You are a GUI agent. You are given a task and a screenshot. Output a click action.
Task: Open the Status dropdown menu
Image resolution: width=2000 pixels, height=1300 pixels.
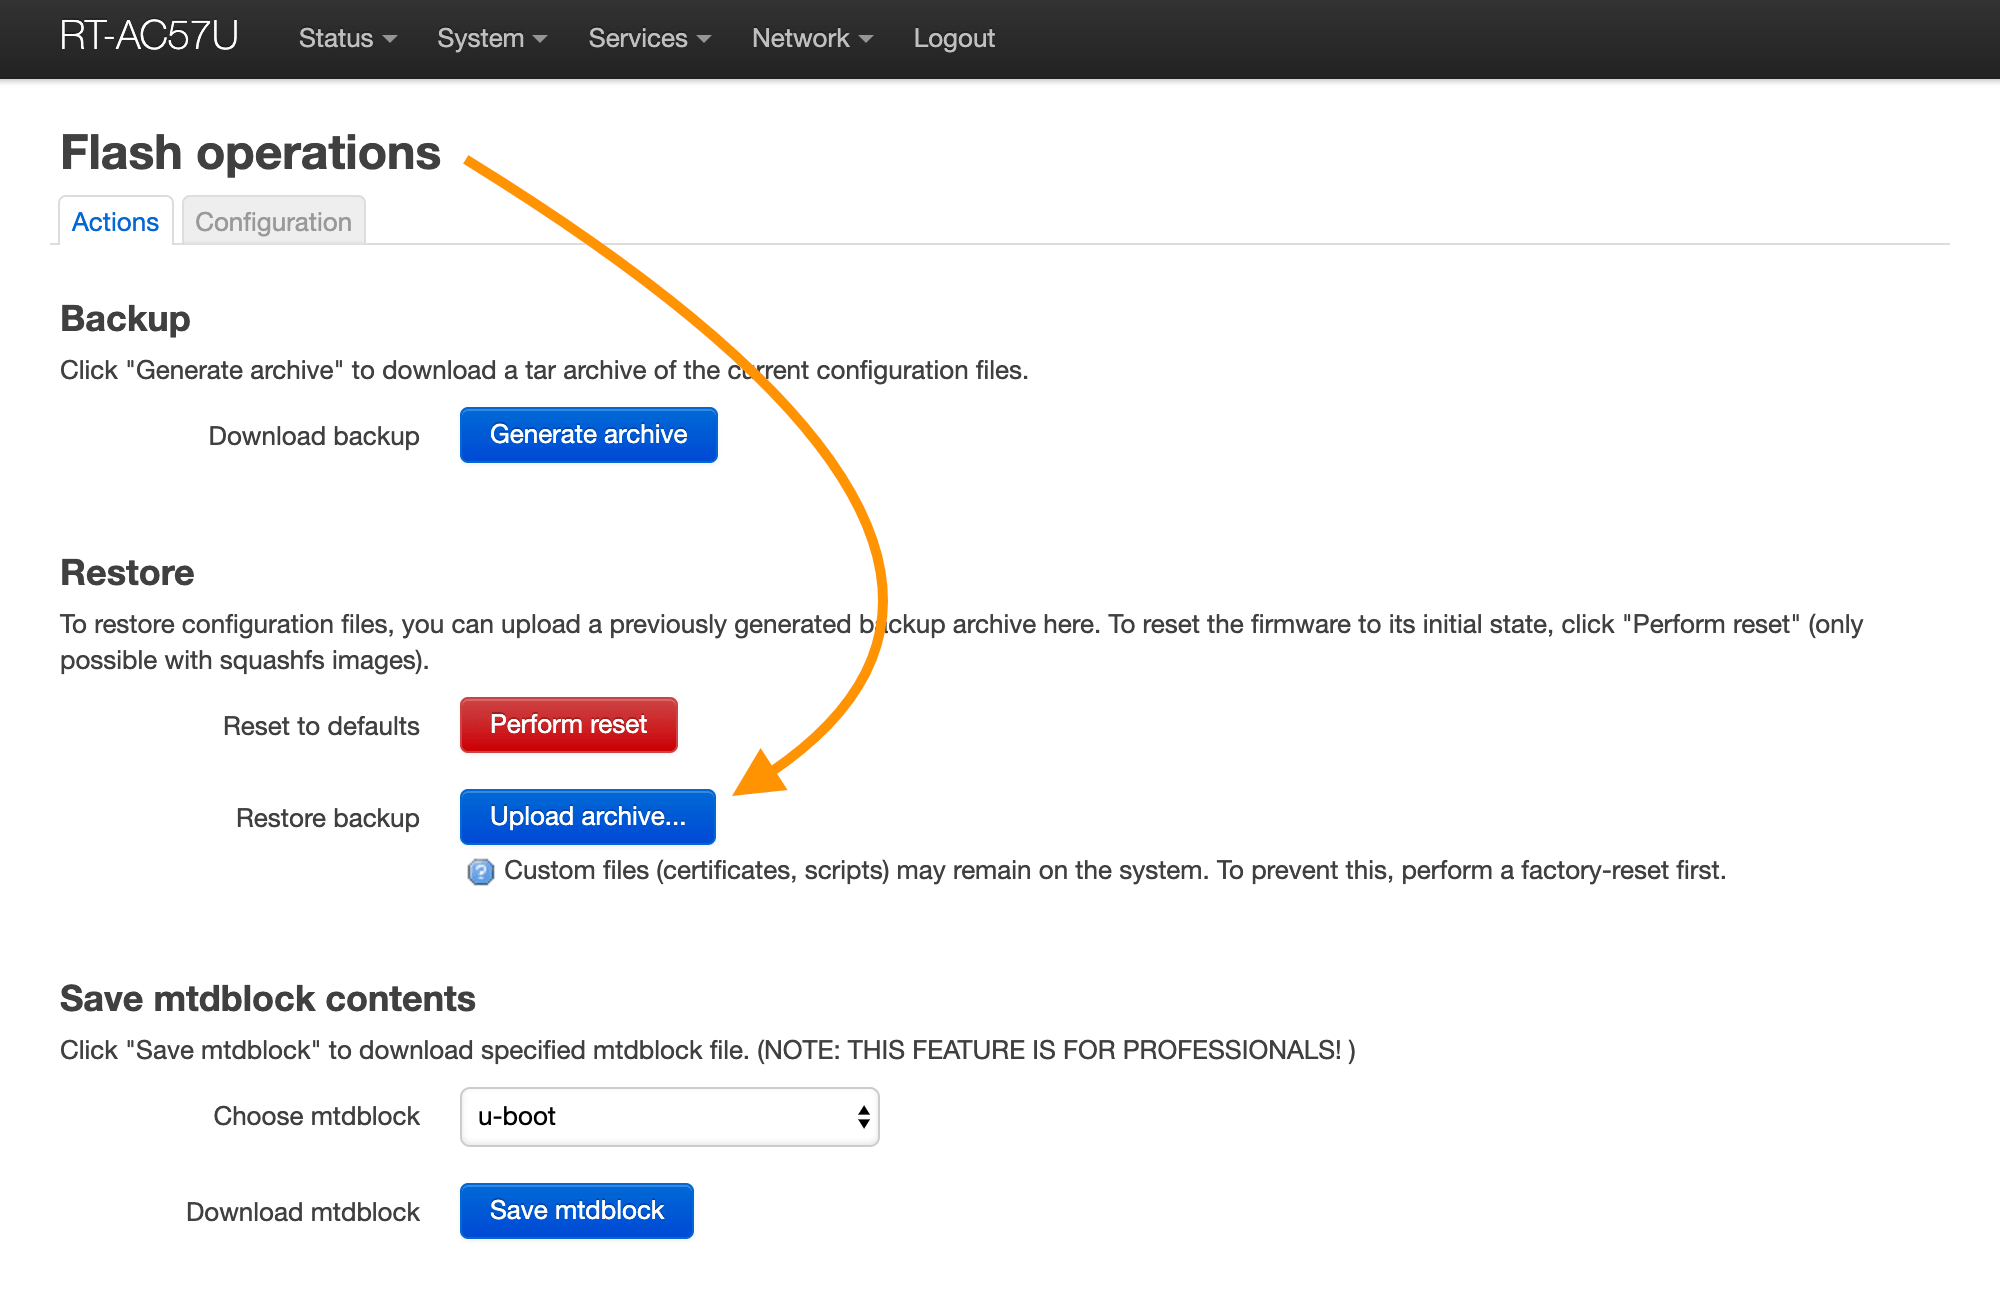click(347, 38)
